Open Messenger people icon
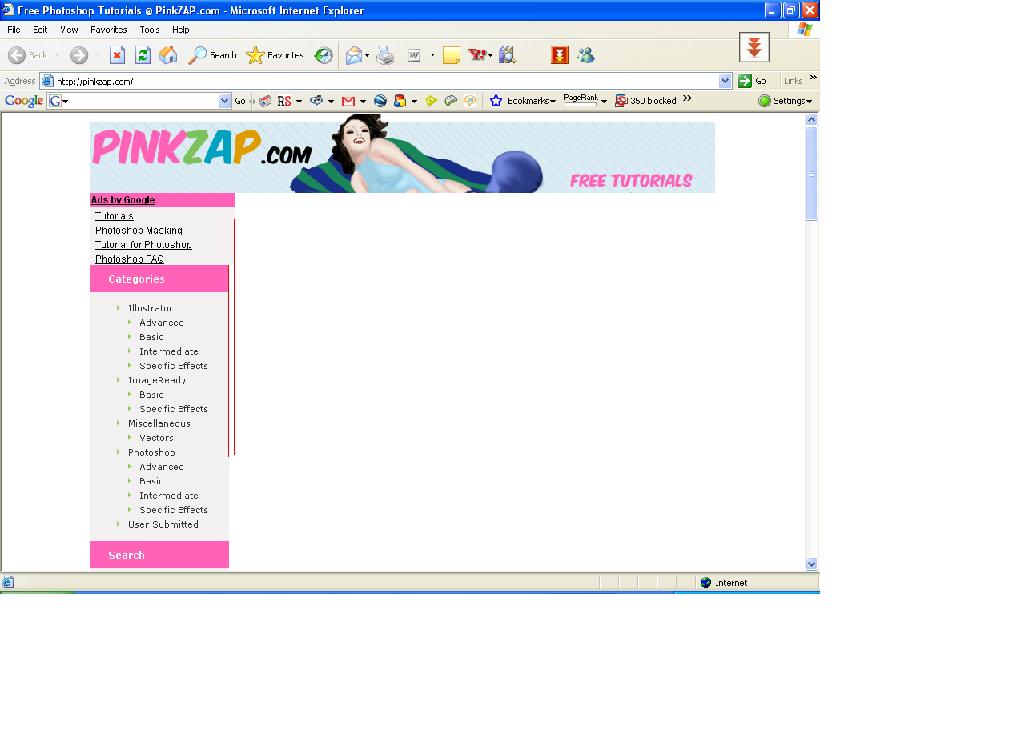 tap(586, 56)
